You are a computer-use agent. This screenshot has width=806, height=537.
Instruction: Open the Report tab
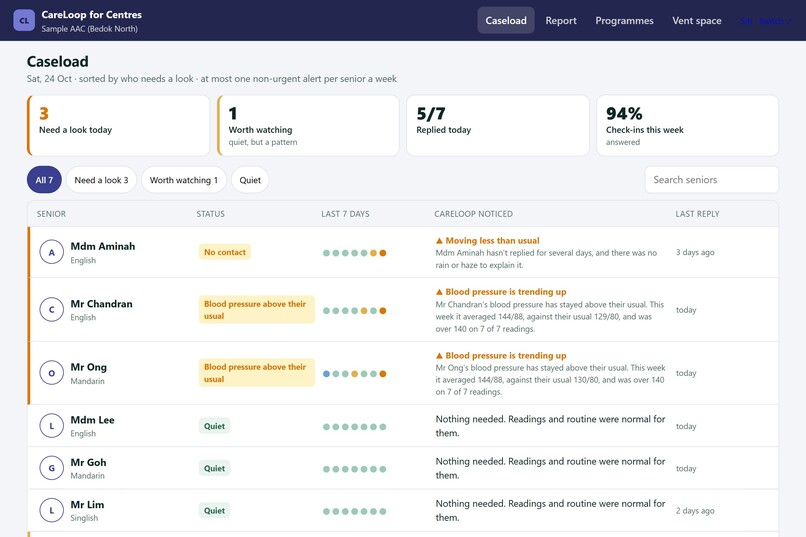coord(561,21)
